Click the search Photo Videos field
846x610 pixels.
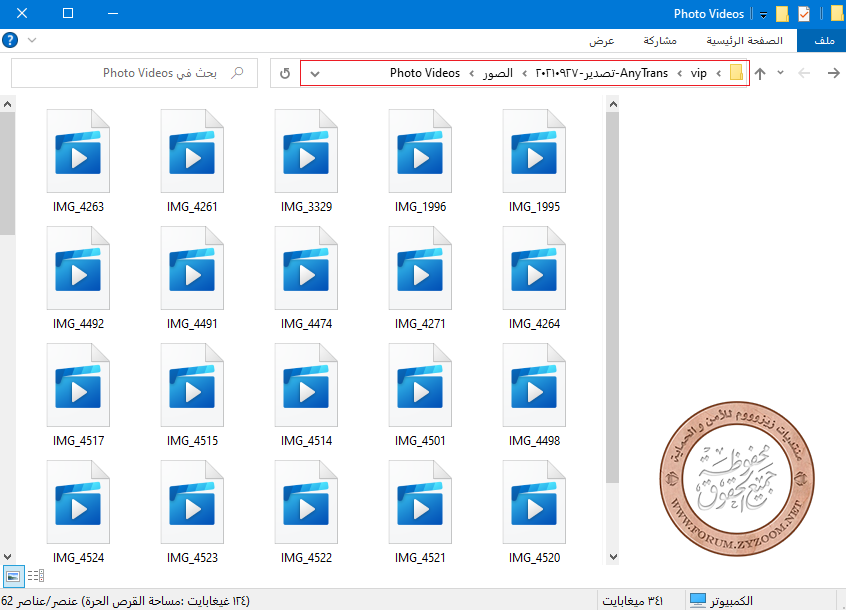point(134,73)
